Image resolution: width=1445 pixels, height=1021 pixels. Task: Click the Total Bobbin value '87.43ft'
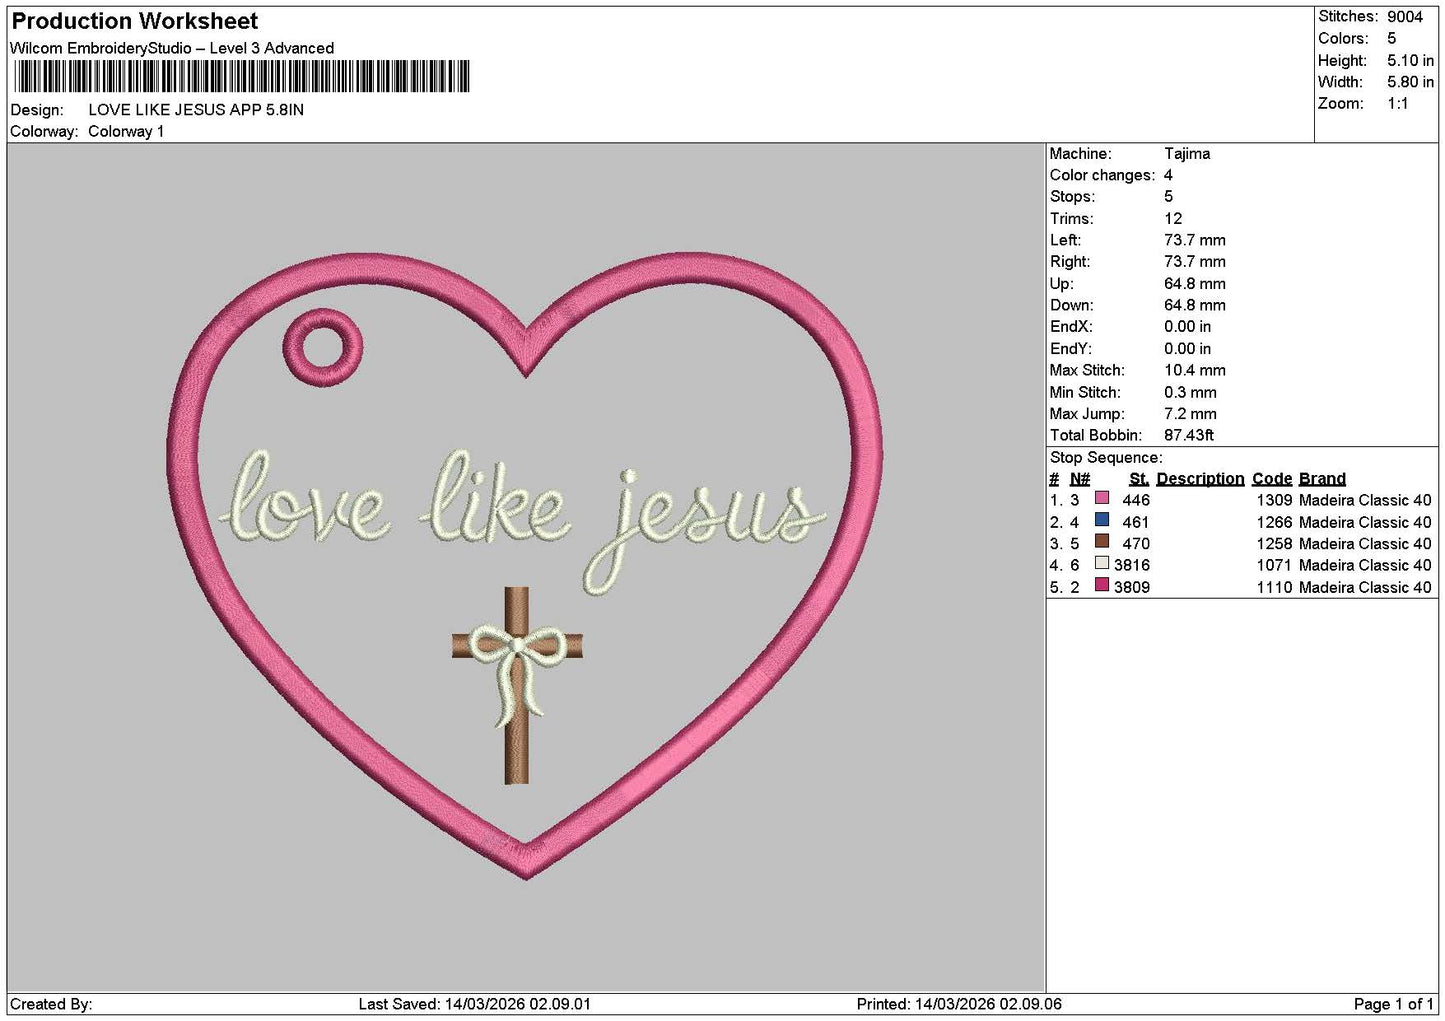click(x=1189, y=435)
